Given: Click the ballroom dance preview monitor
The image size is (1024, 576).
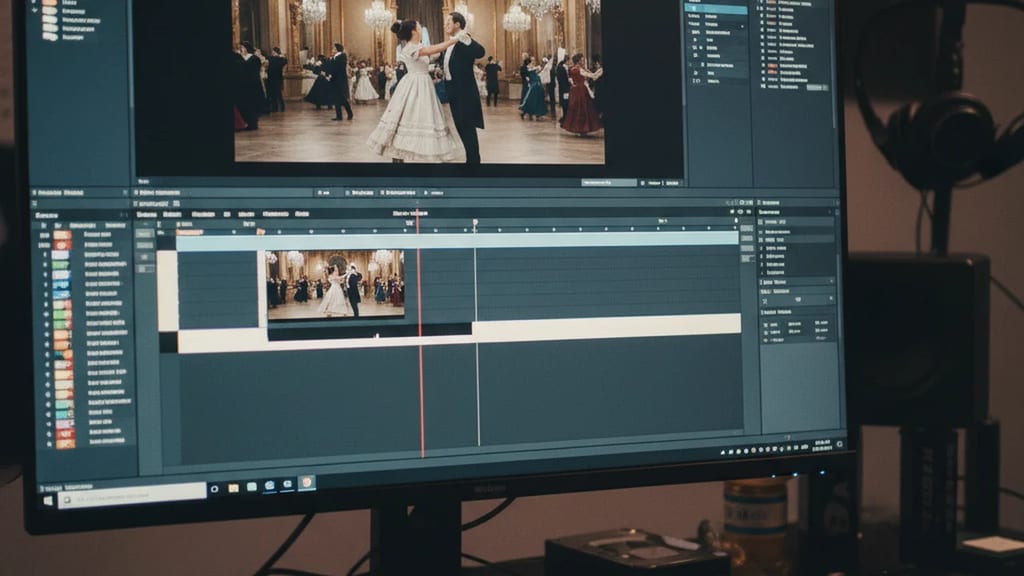Looking at the screenshot, I should point(419,81).
